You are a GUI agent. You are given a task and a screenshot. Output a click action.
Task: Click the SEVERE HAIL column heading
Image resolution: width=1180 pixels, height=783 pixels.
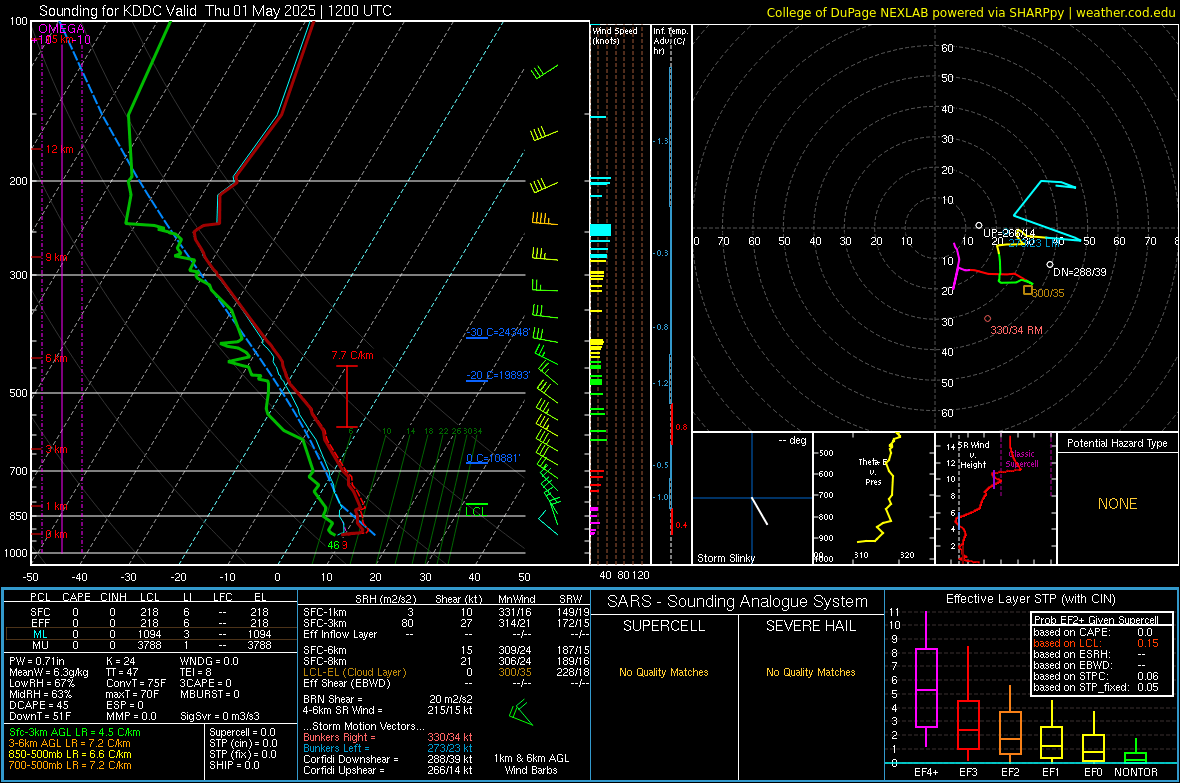[x=810, y=626]
